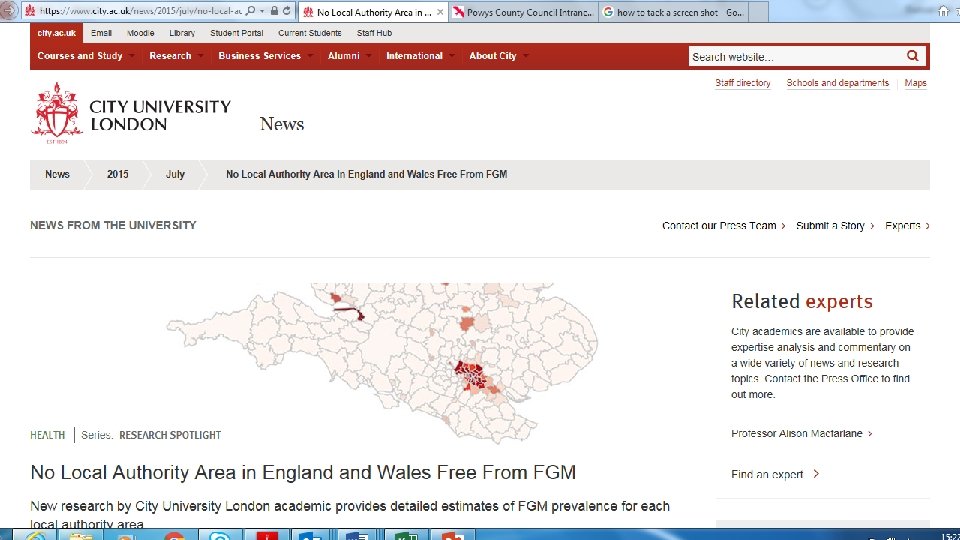Click the site search magnifier button
960x540 pixels.
912,56
